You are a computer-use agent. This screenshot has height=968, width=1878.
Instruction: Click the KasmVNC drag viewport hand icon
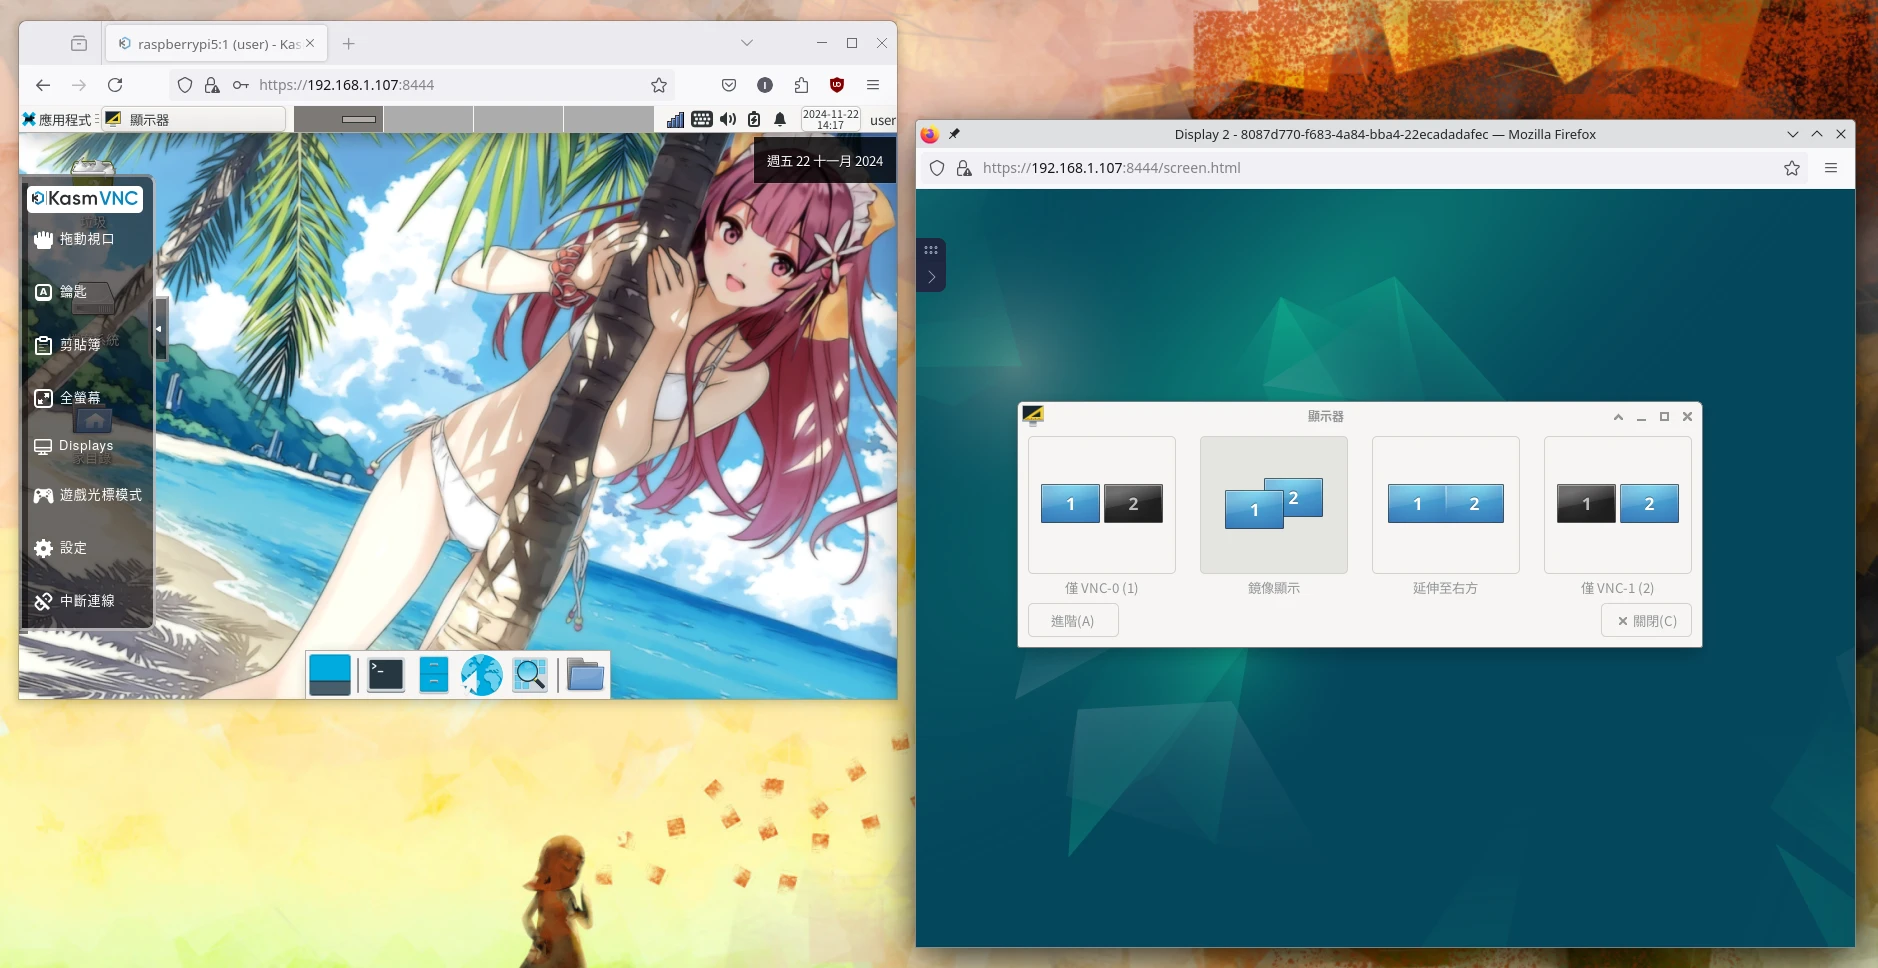[x=44, y=239]
